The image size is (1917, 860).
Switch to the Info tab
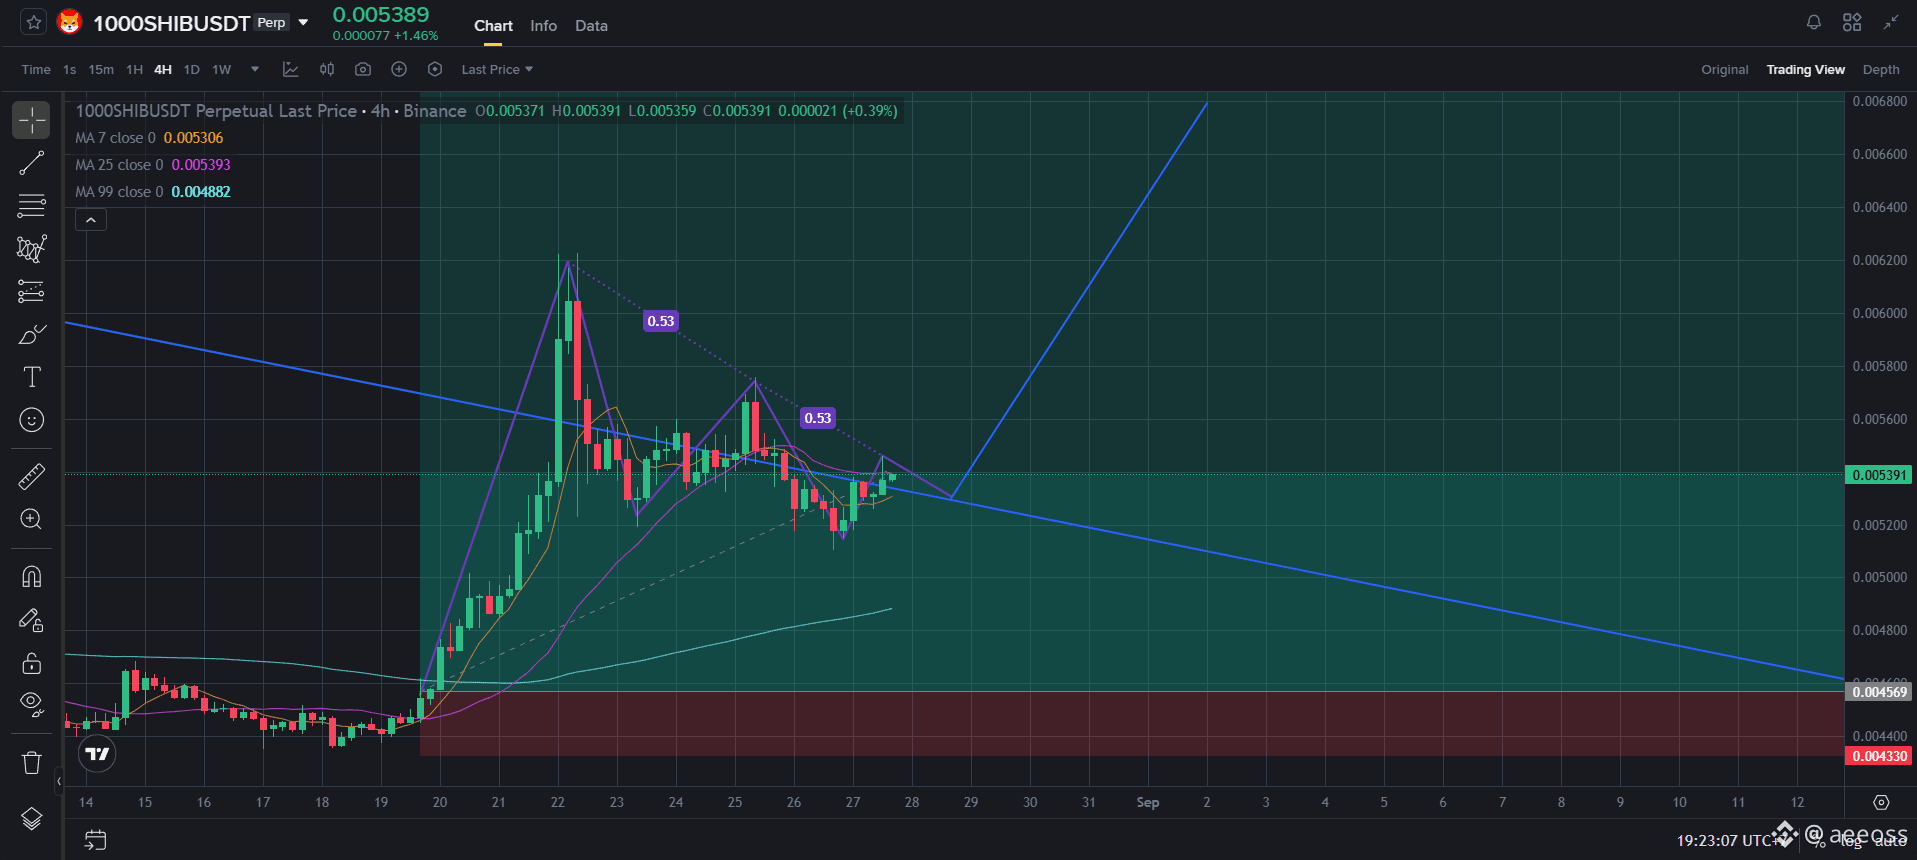coord(543,26)
